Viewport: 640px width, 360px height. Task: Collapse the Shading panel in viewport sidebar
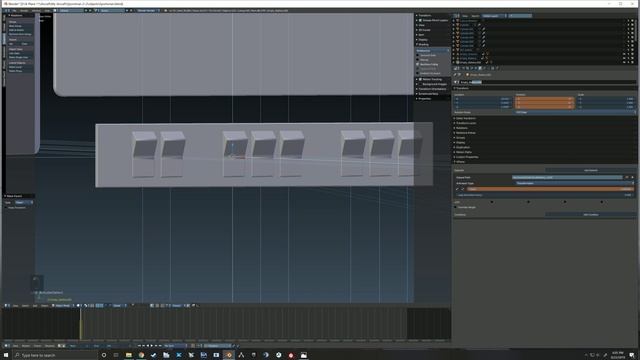[x=423, y=44]
